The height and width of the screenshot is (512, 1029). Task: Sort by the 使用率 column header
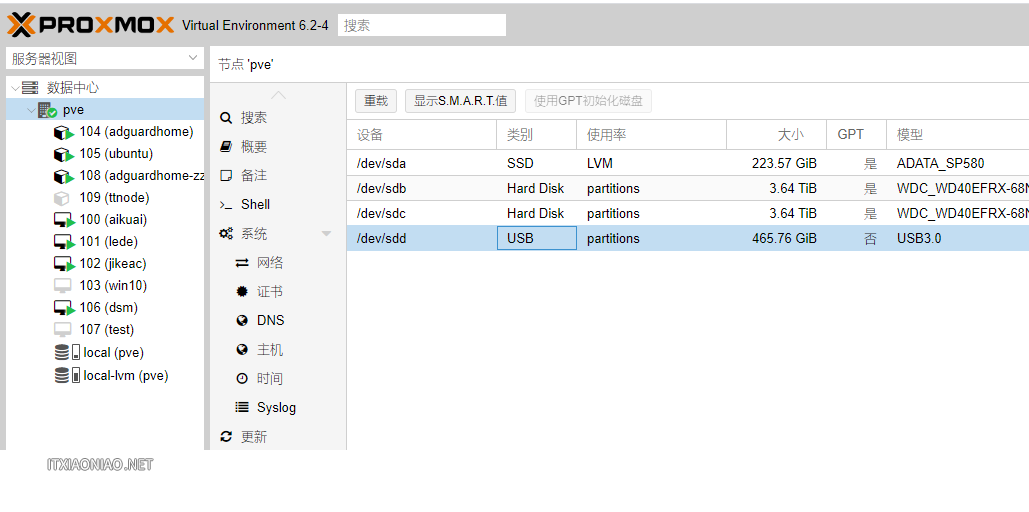652,135
